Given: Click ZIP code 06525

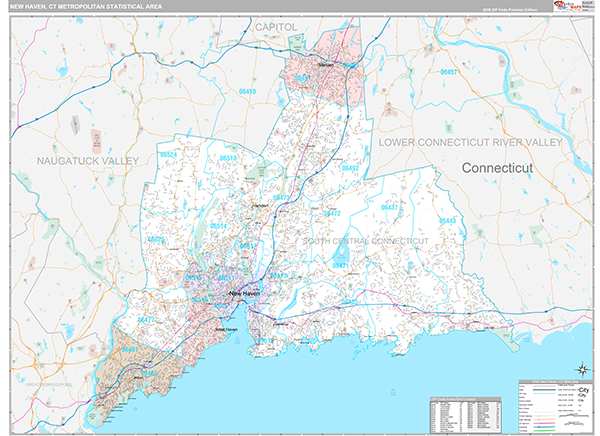Looking at the screenshot, I should (x=156, y=239).
